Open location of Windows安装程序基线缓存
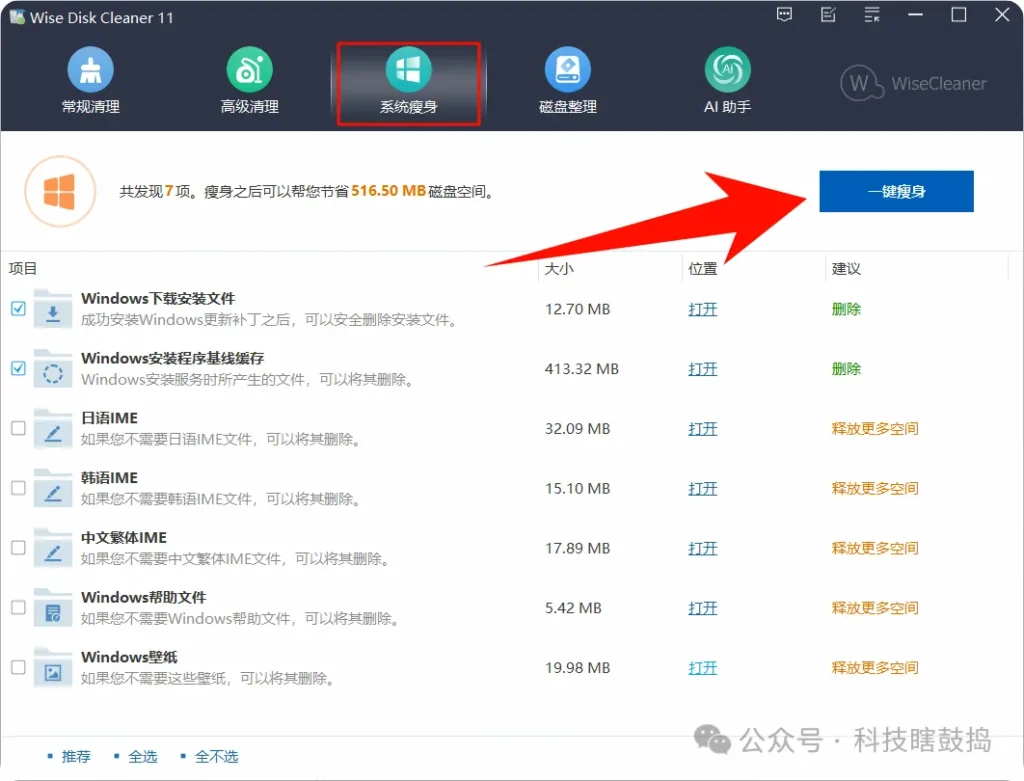 (703, 369)
